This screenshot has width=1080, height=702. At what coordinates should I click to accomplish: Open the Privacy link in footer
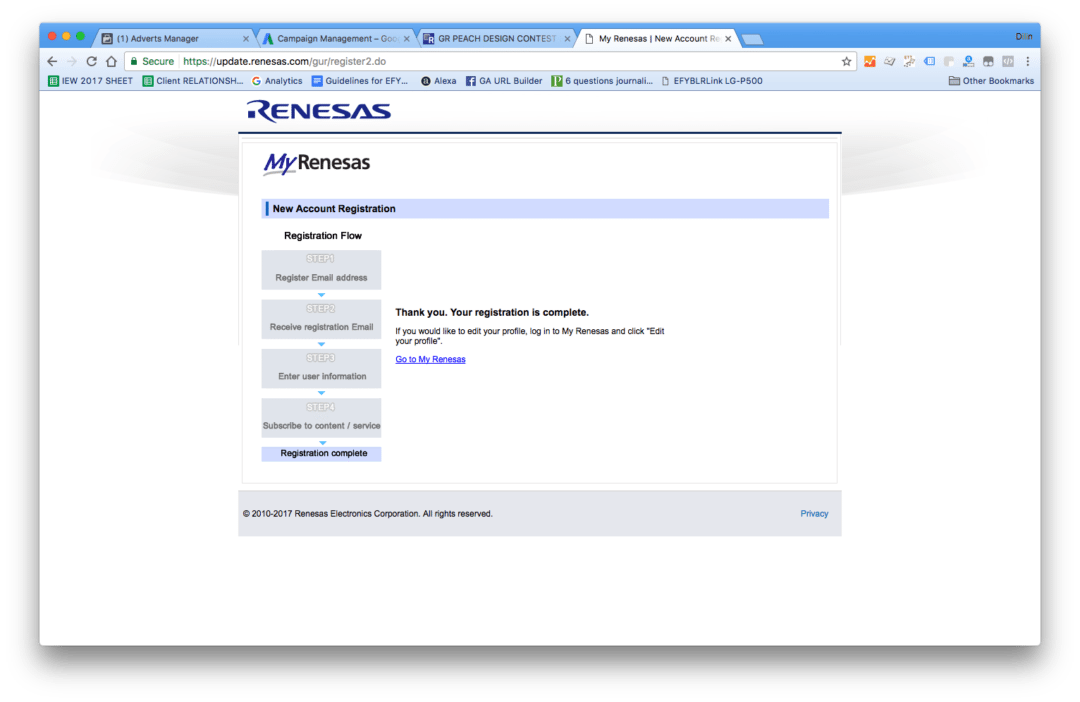[x=814, y=514]
